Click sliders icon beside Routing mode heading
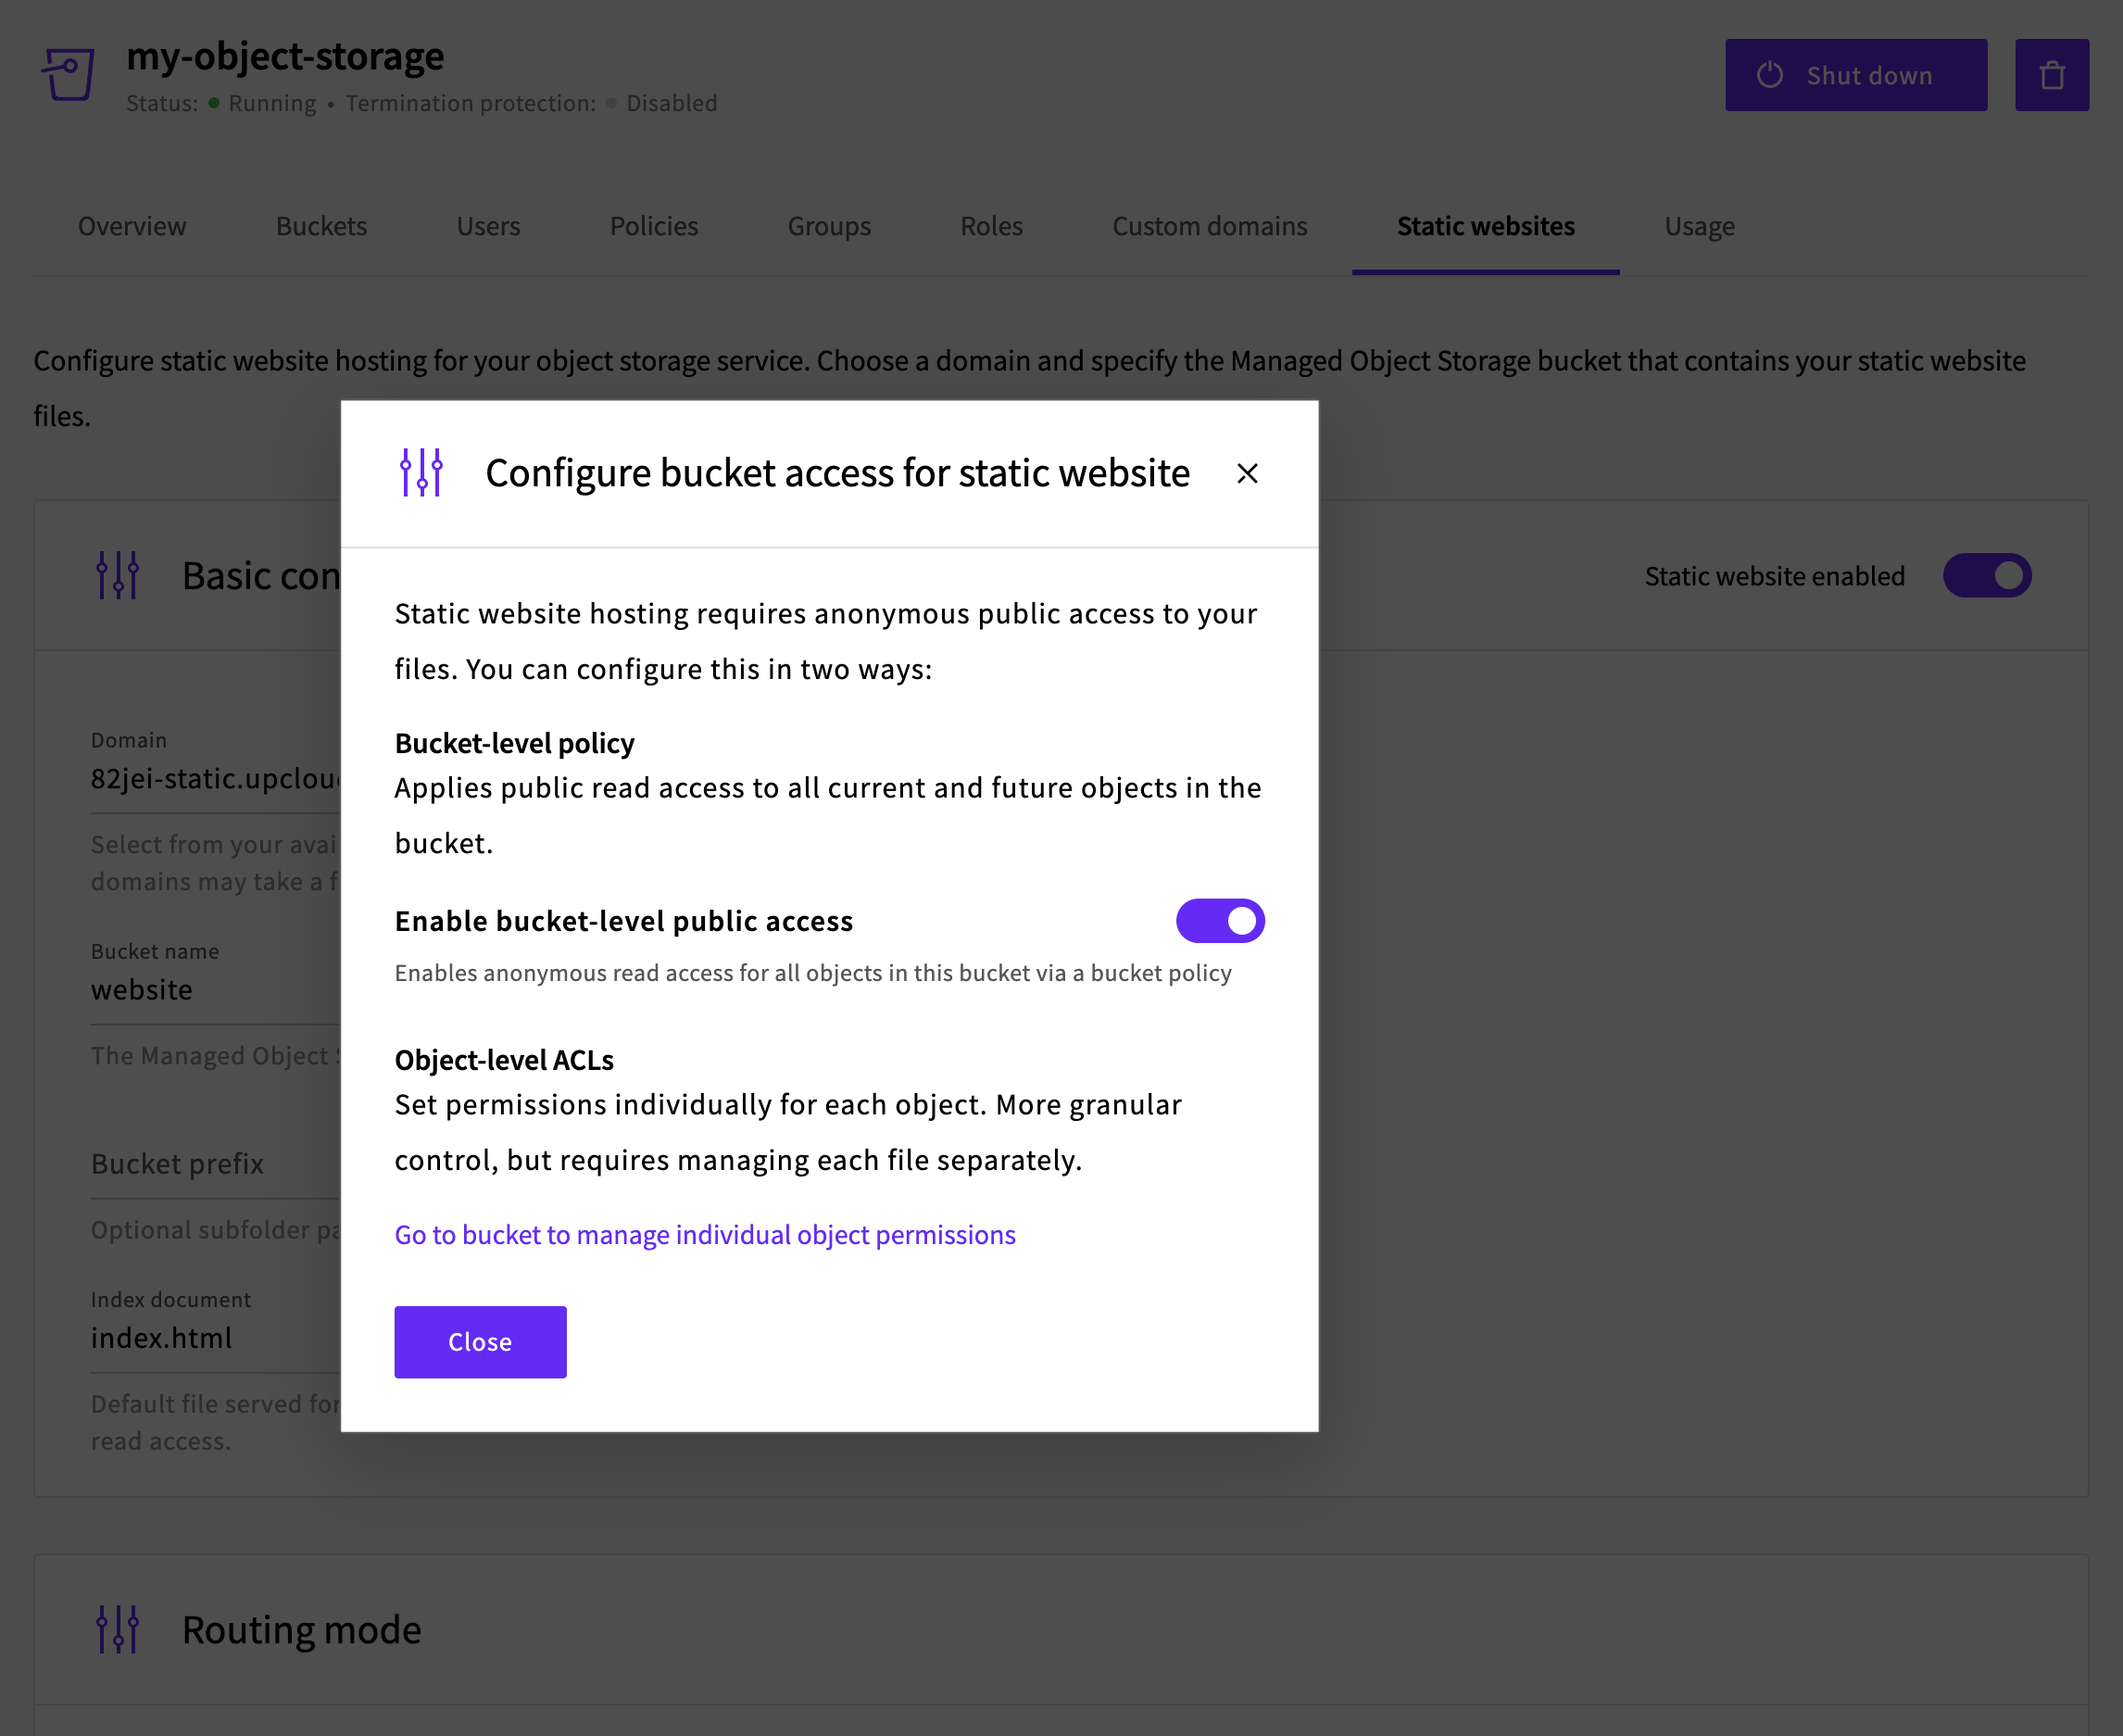The width and height of the screenshot is (2123, 1736). (x=118, y=1629)
